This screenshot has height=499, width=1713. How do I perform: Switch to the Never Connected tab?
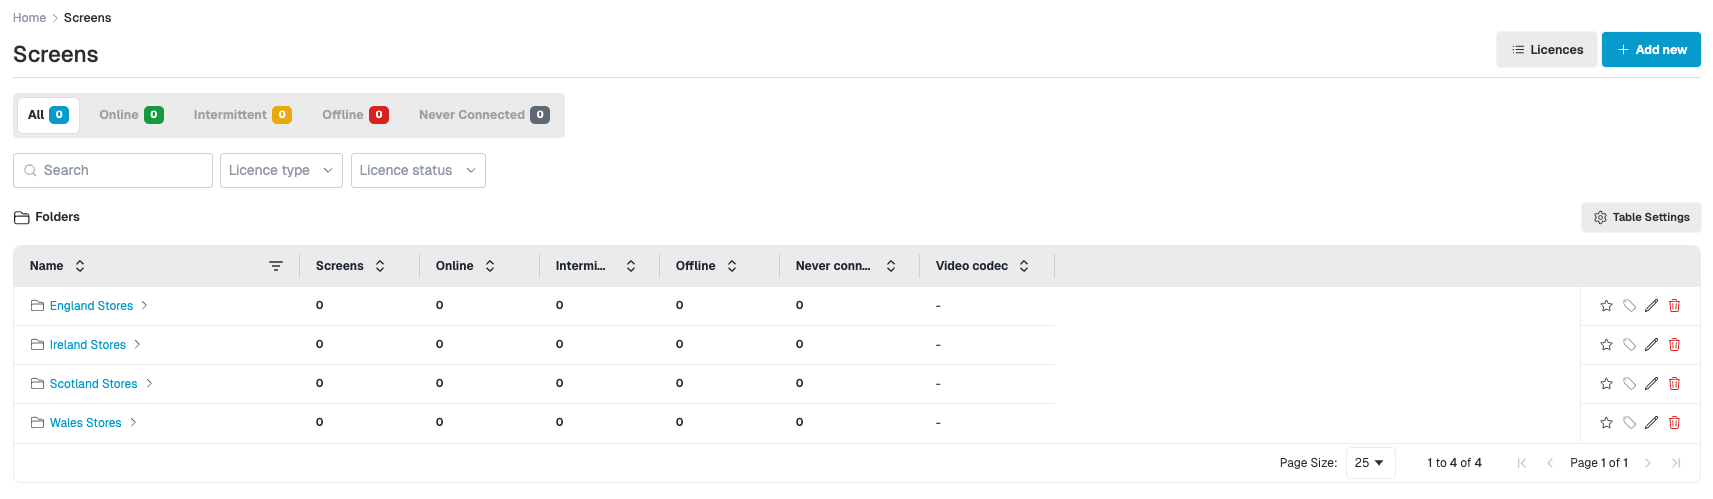coord(484,115)
